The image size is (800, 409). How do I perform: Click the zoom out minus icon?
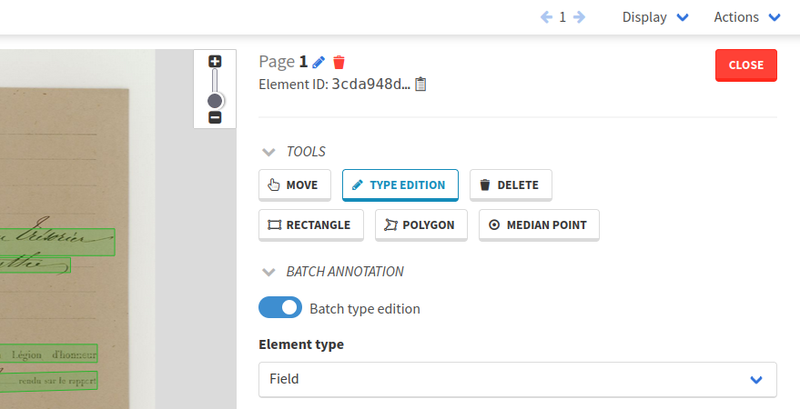[x=215, y=118]
